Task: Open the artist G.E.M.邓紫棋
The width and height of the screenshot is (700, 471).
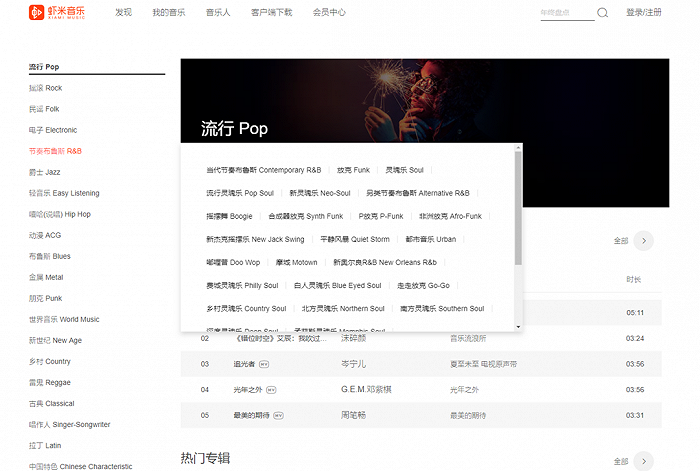Action: [x=366, y=390]
